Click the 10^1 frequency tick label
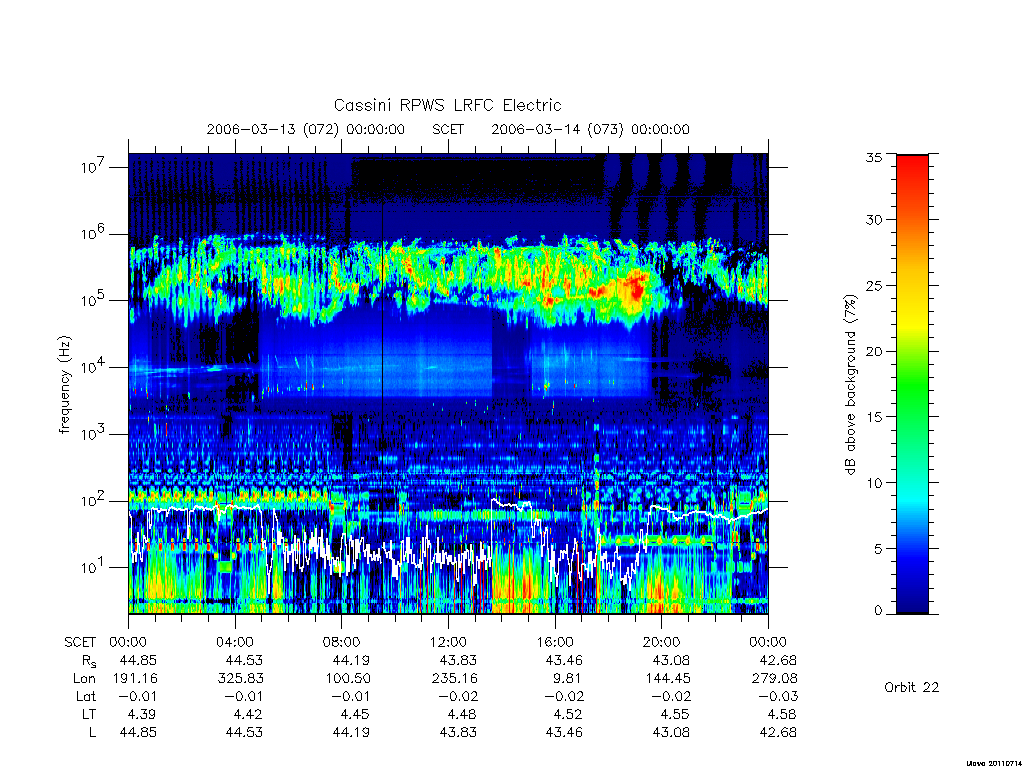This screenshot has width=1024, height=768. tap(93, 566)
